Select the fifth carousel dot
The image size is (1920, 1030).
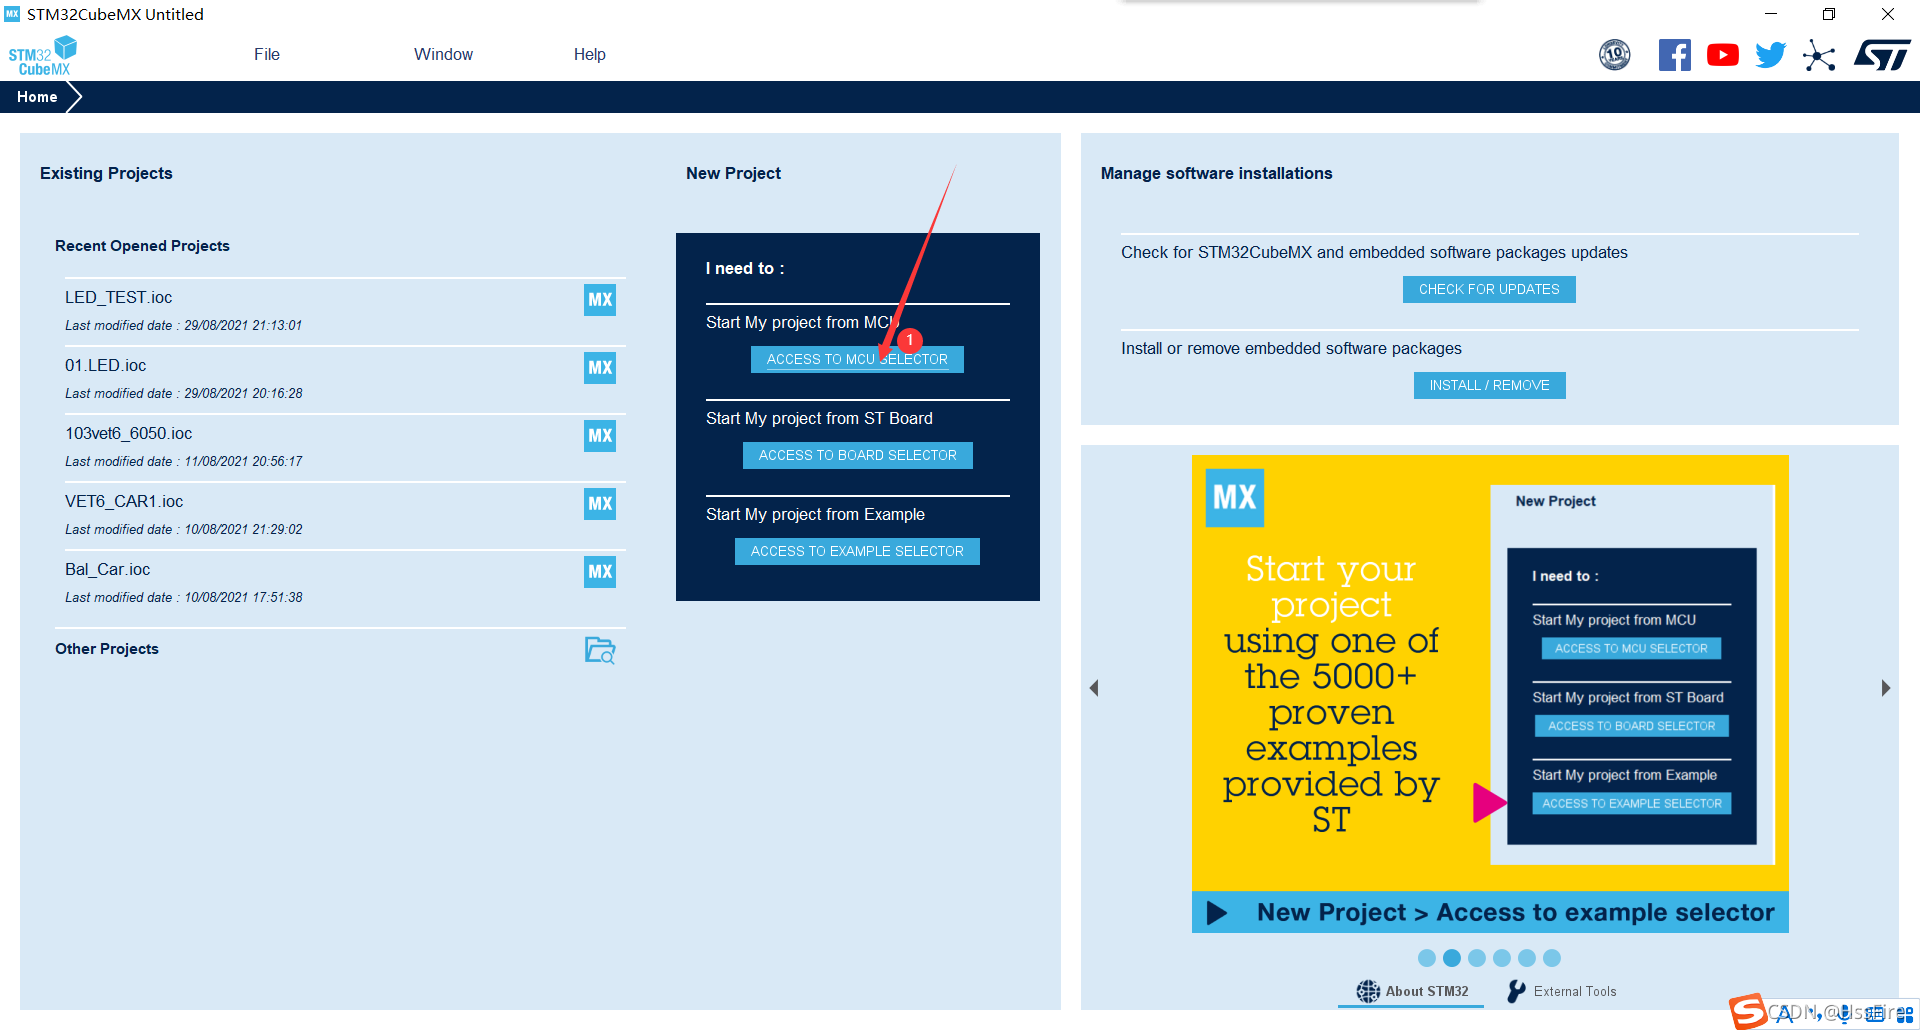click(x=1527, y=958)
